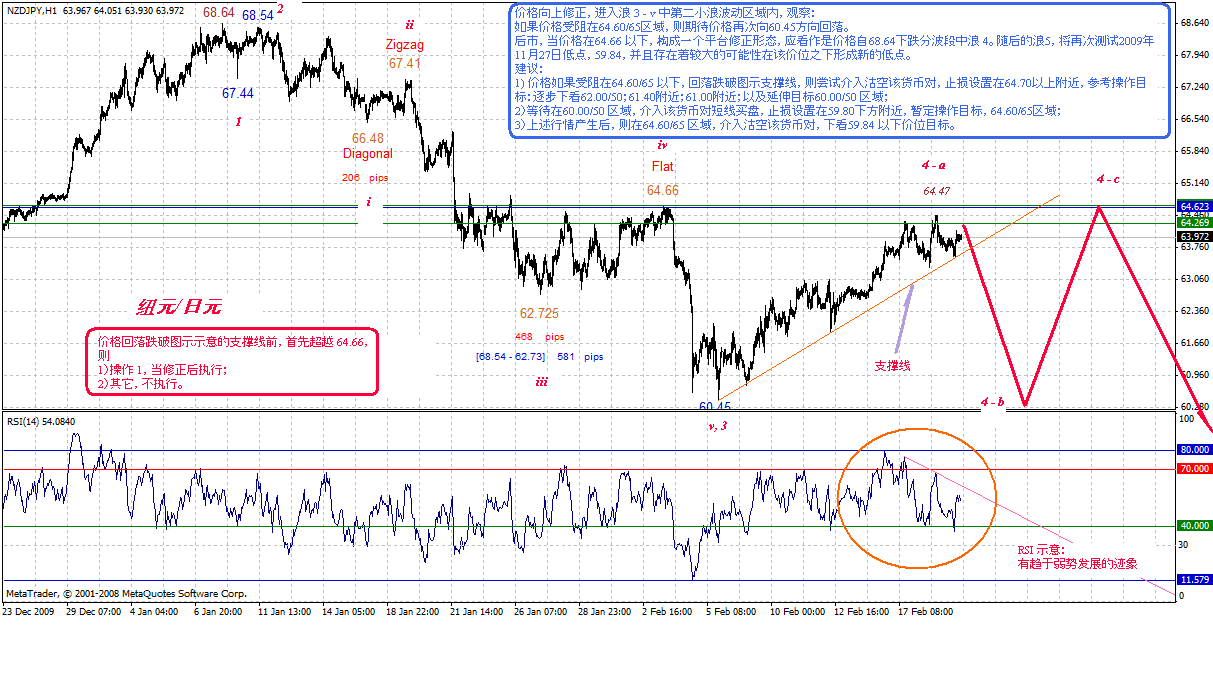Select the red '468 pips' label
This screenshot has width=1213, height=690.
click(540, 337)
